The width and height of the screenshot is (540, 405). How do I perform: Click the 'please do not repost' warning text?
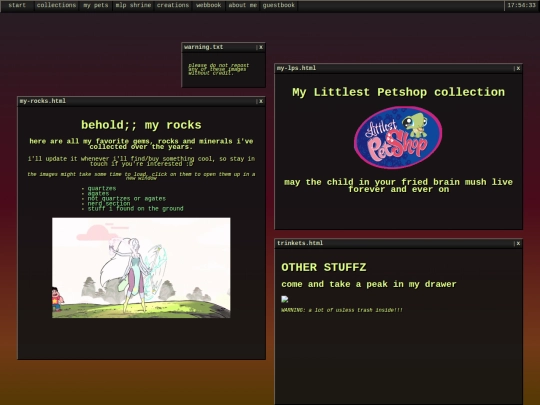[218, 69]
